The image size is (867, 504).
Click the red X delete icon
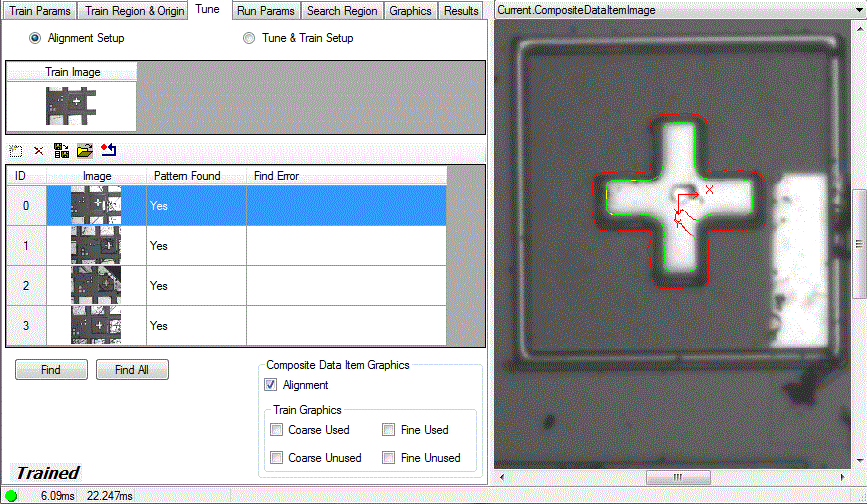(39, 151)
